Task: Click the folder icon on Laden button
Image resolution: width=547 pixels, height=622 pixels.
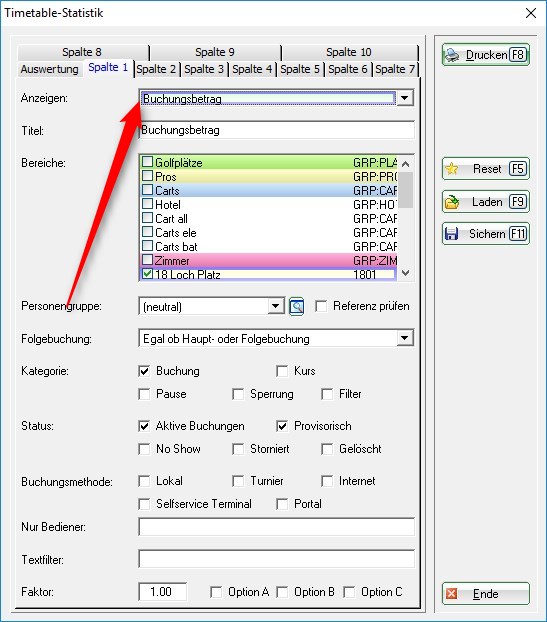Action: (452, 202)
